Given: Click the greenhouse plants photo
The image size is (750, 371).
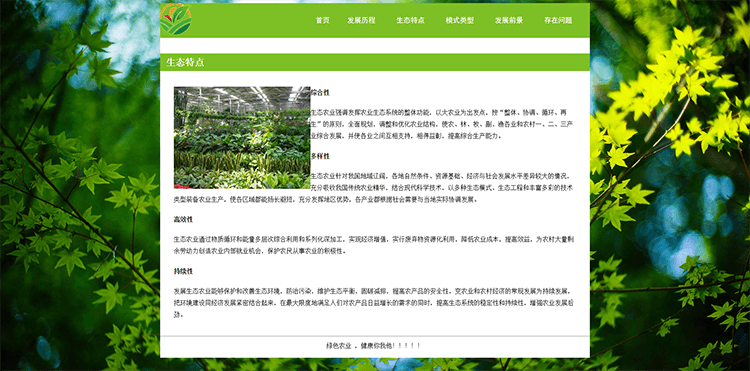Looking at the screenshot, I should coord(242,137).
